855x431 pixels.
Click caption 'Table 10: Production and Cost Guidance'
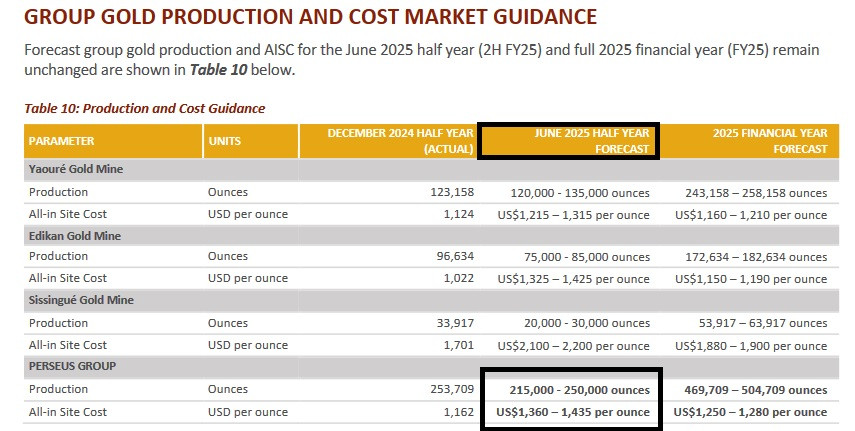(x=144, y=108)
